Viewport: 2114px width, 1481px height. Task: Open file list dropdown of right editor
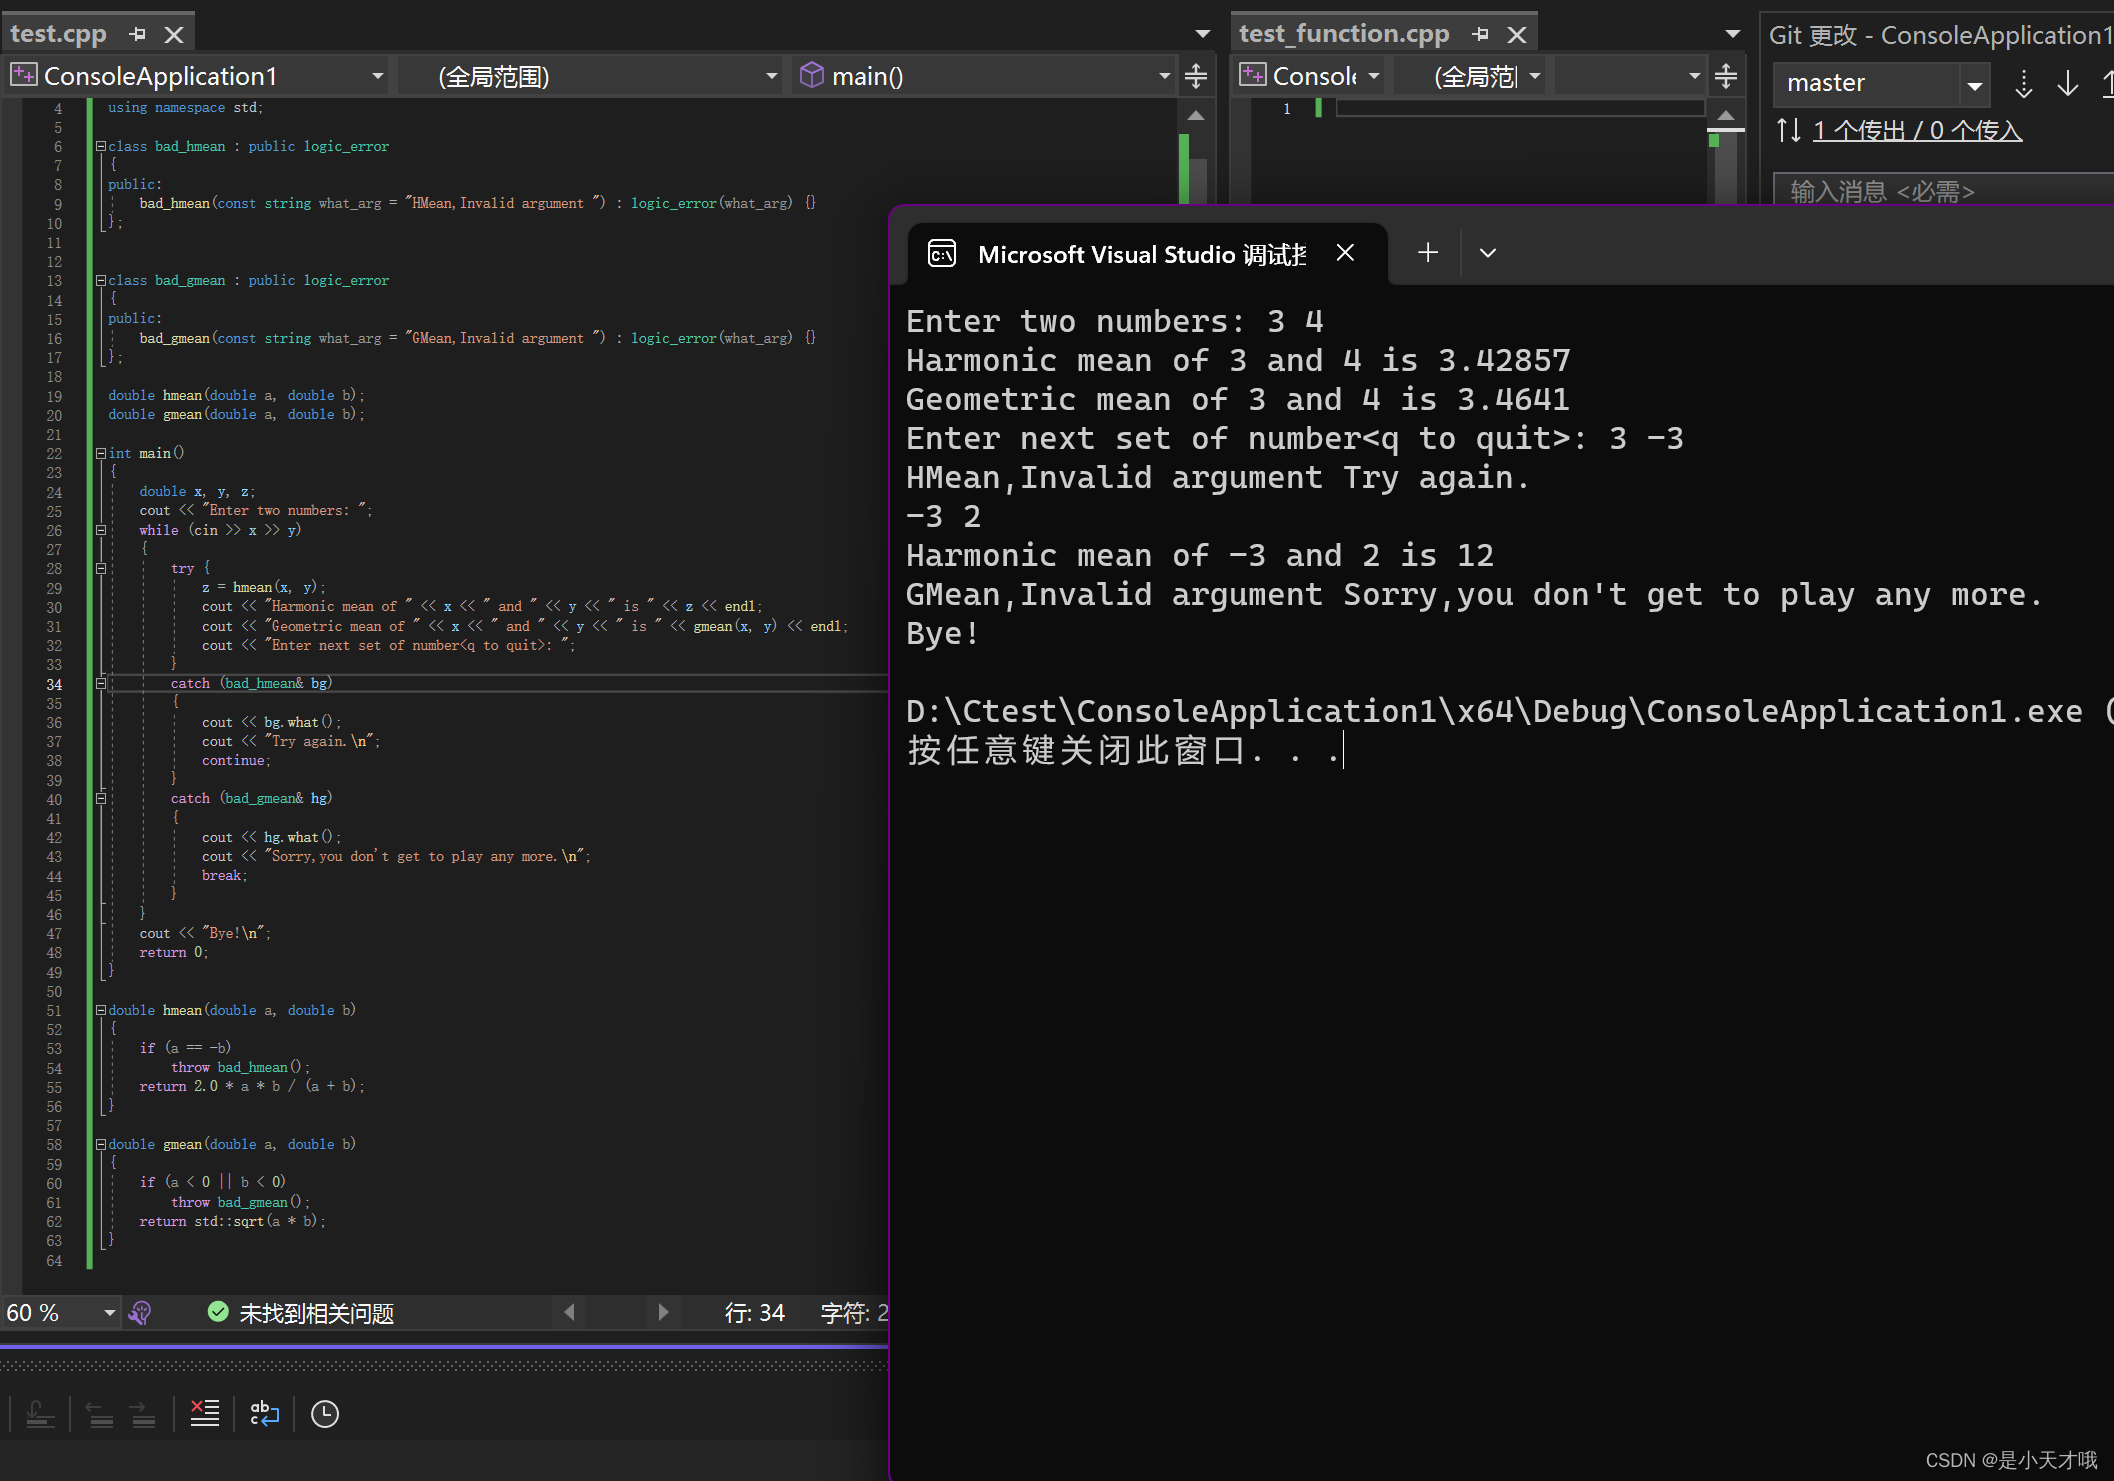pyautogui.click(x=1733, y=34)
